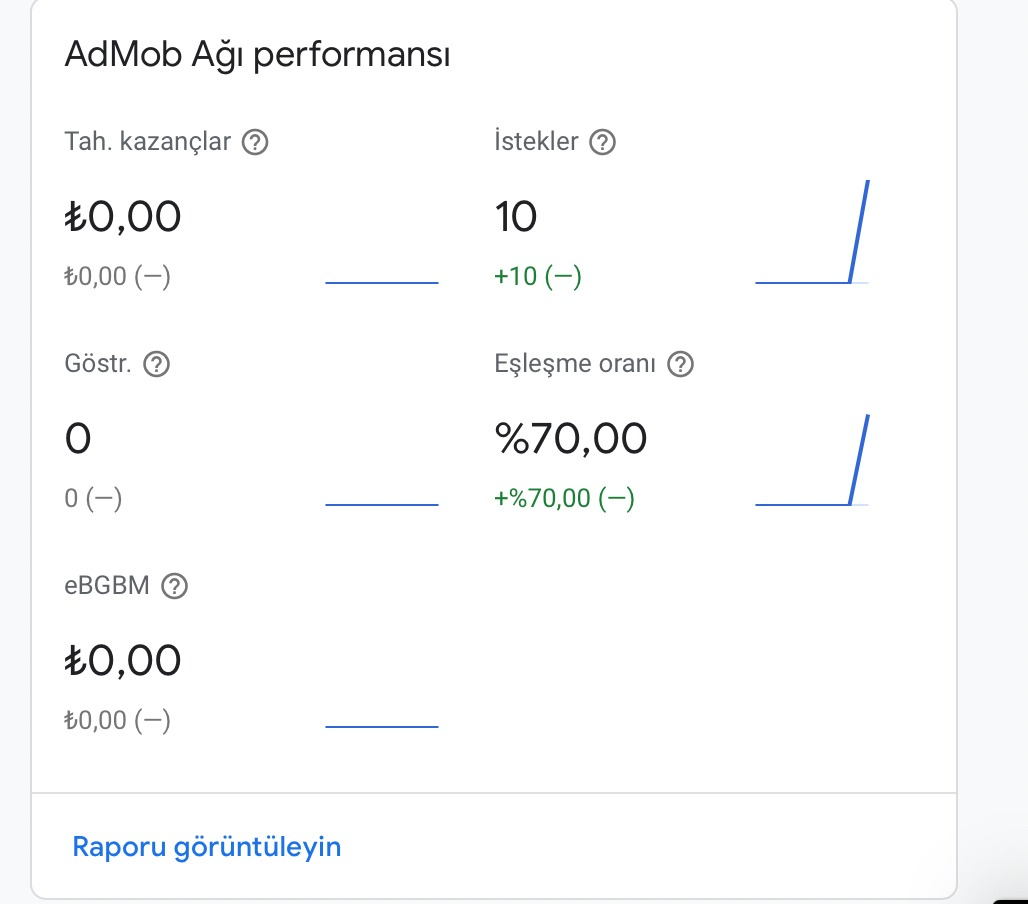The image size is (1028, 904).
Task: Open the İstekler help tooltip icon
Action: 602,142
